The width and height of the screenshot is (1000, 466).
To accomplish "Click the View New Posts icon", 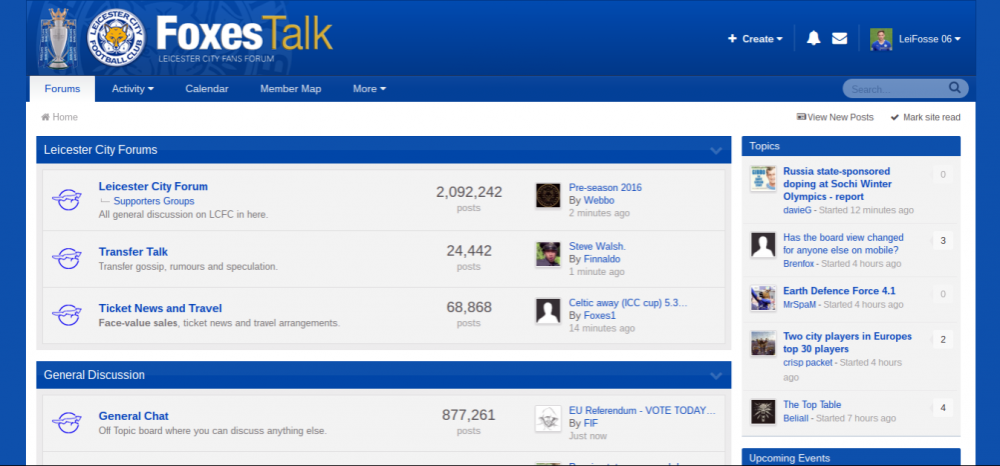I will pos(801,117).
